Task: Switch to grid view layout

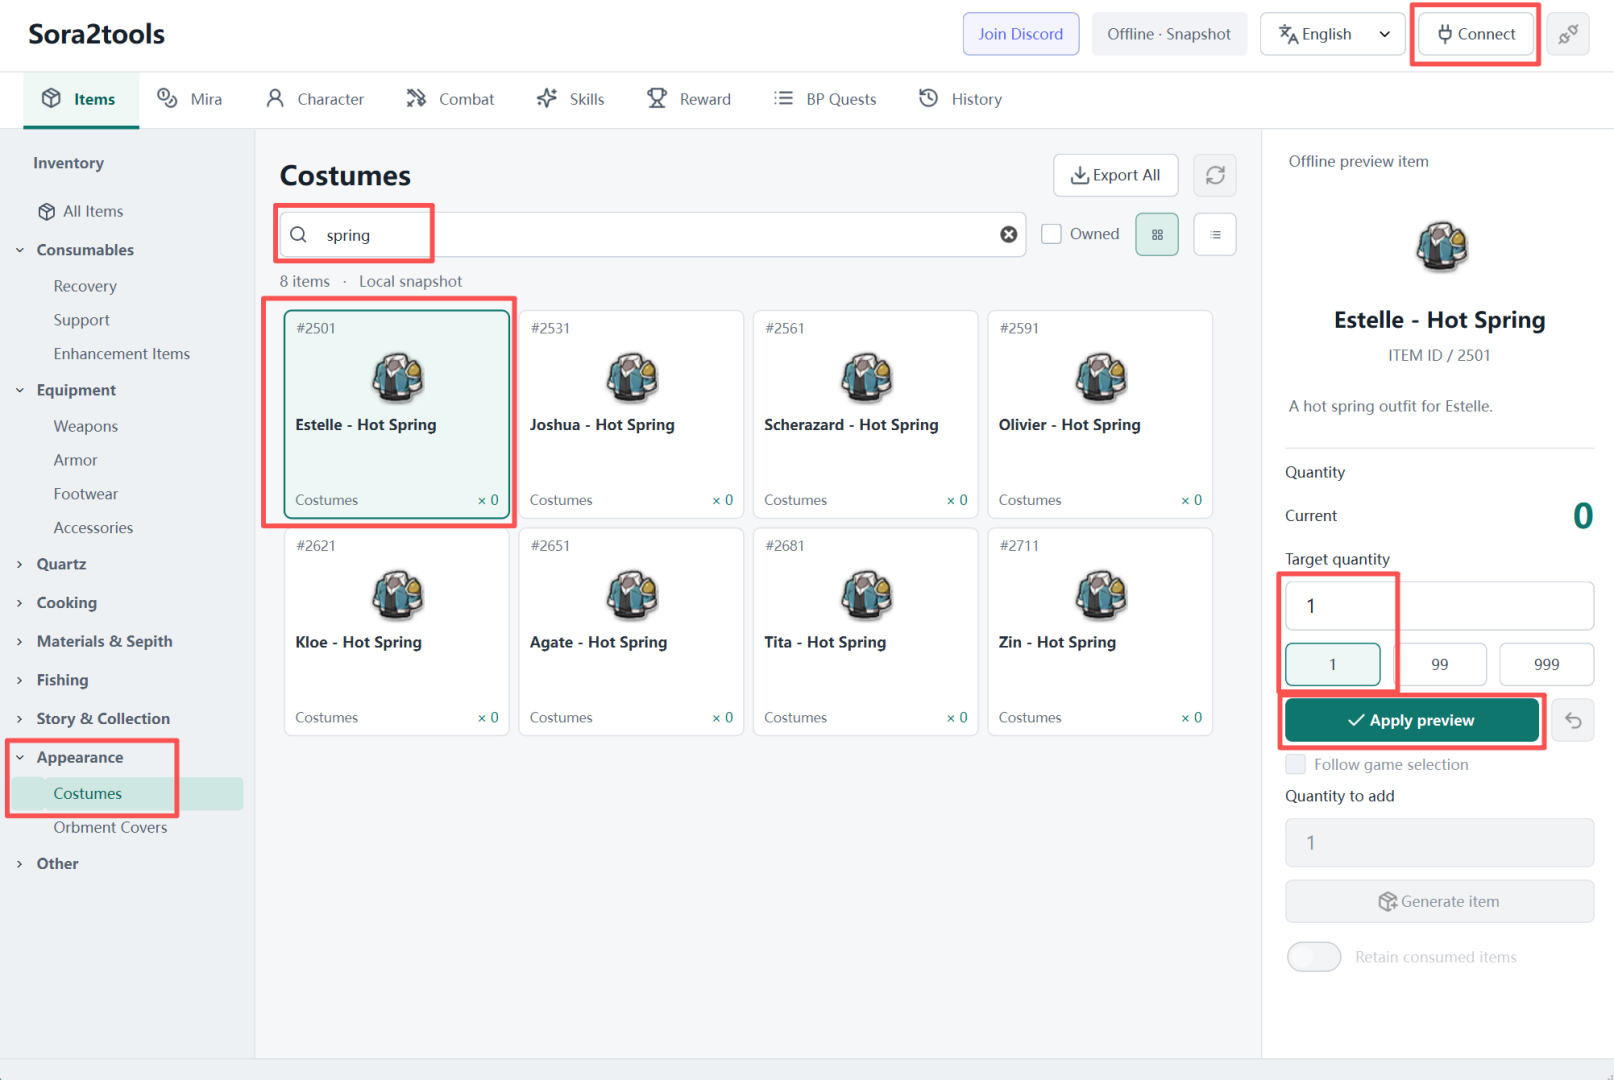Action: tap(1157, 235)
